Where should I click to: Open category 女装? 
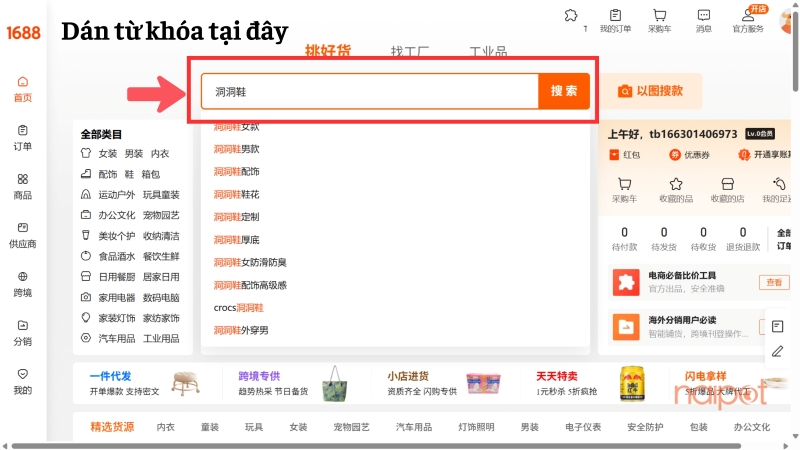[108, 154]
